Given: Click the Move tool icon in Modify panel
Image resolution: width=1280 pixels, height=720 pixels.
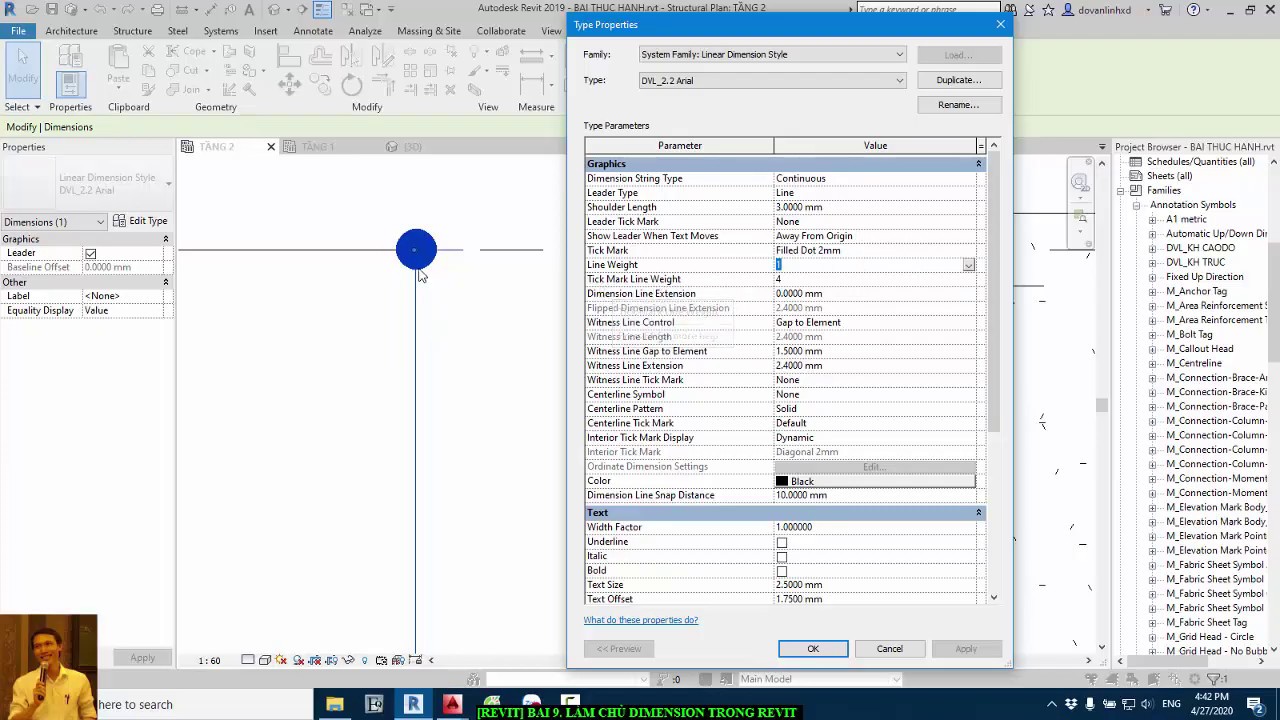Looking at the screenshot, I should point(290,85).
